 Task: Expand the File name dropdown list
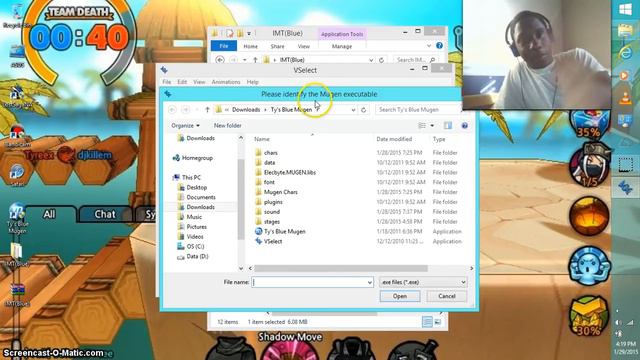pos(369,282)
